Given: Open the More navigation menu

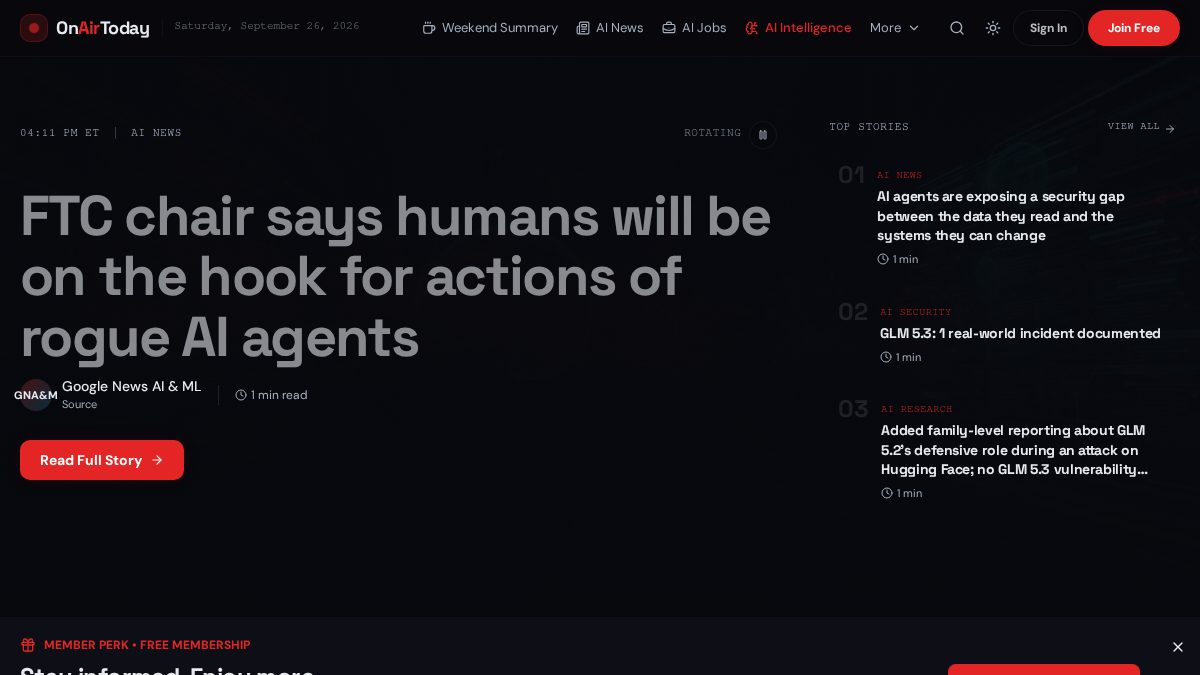Looking at the screenshot, I should tap(895, 28).
